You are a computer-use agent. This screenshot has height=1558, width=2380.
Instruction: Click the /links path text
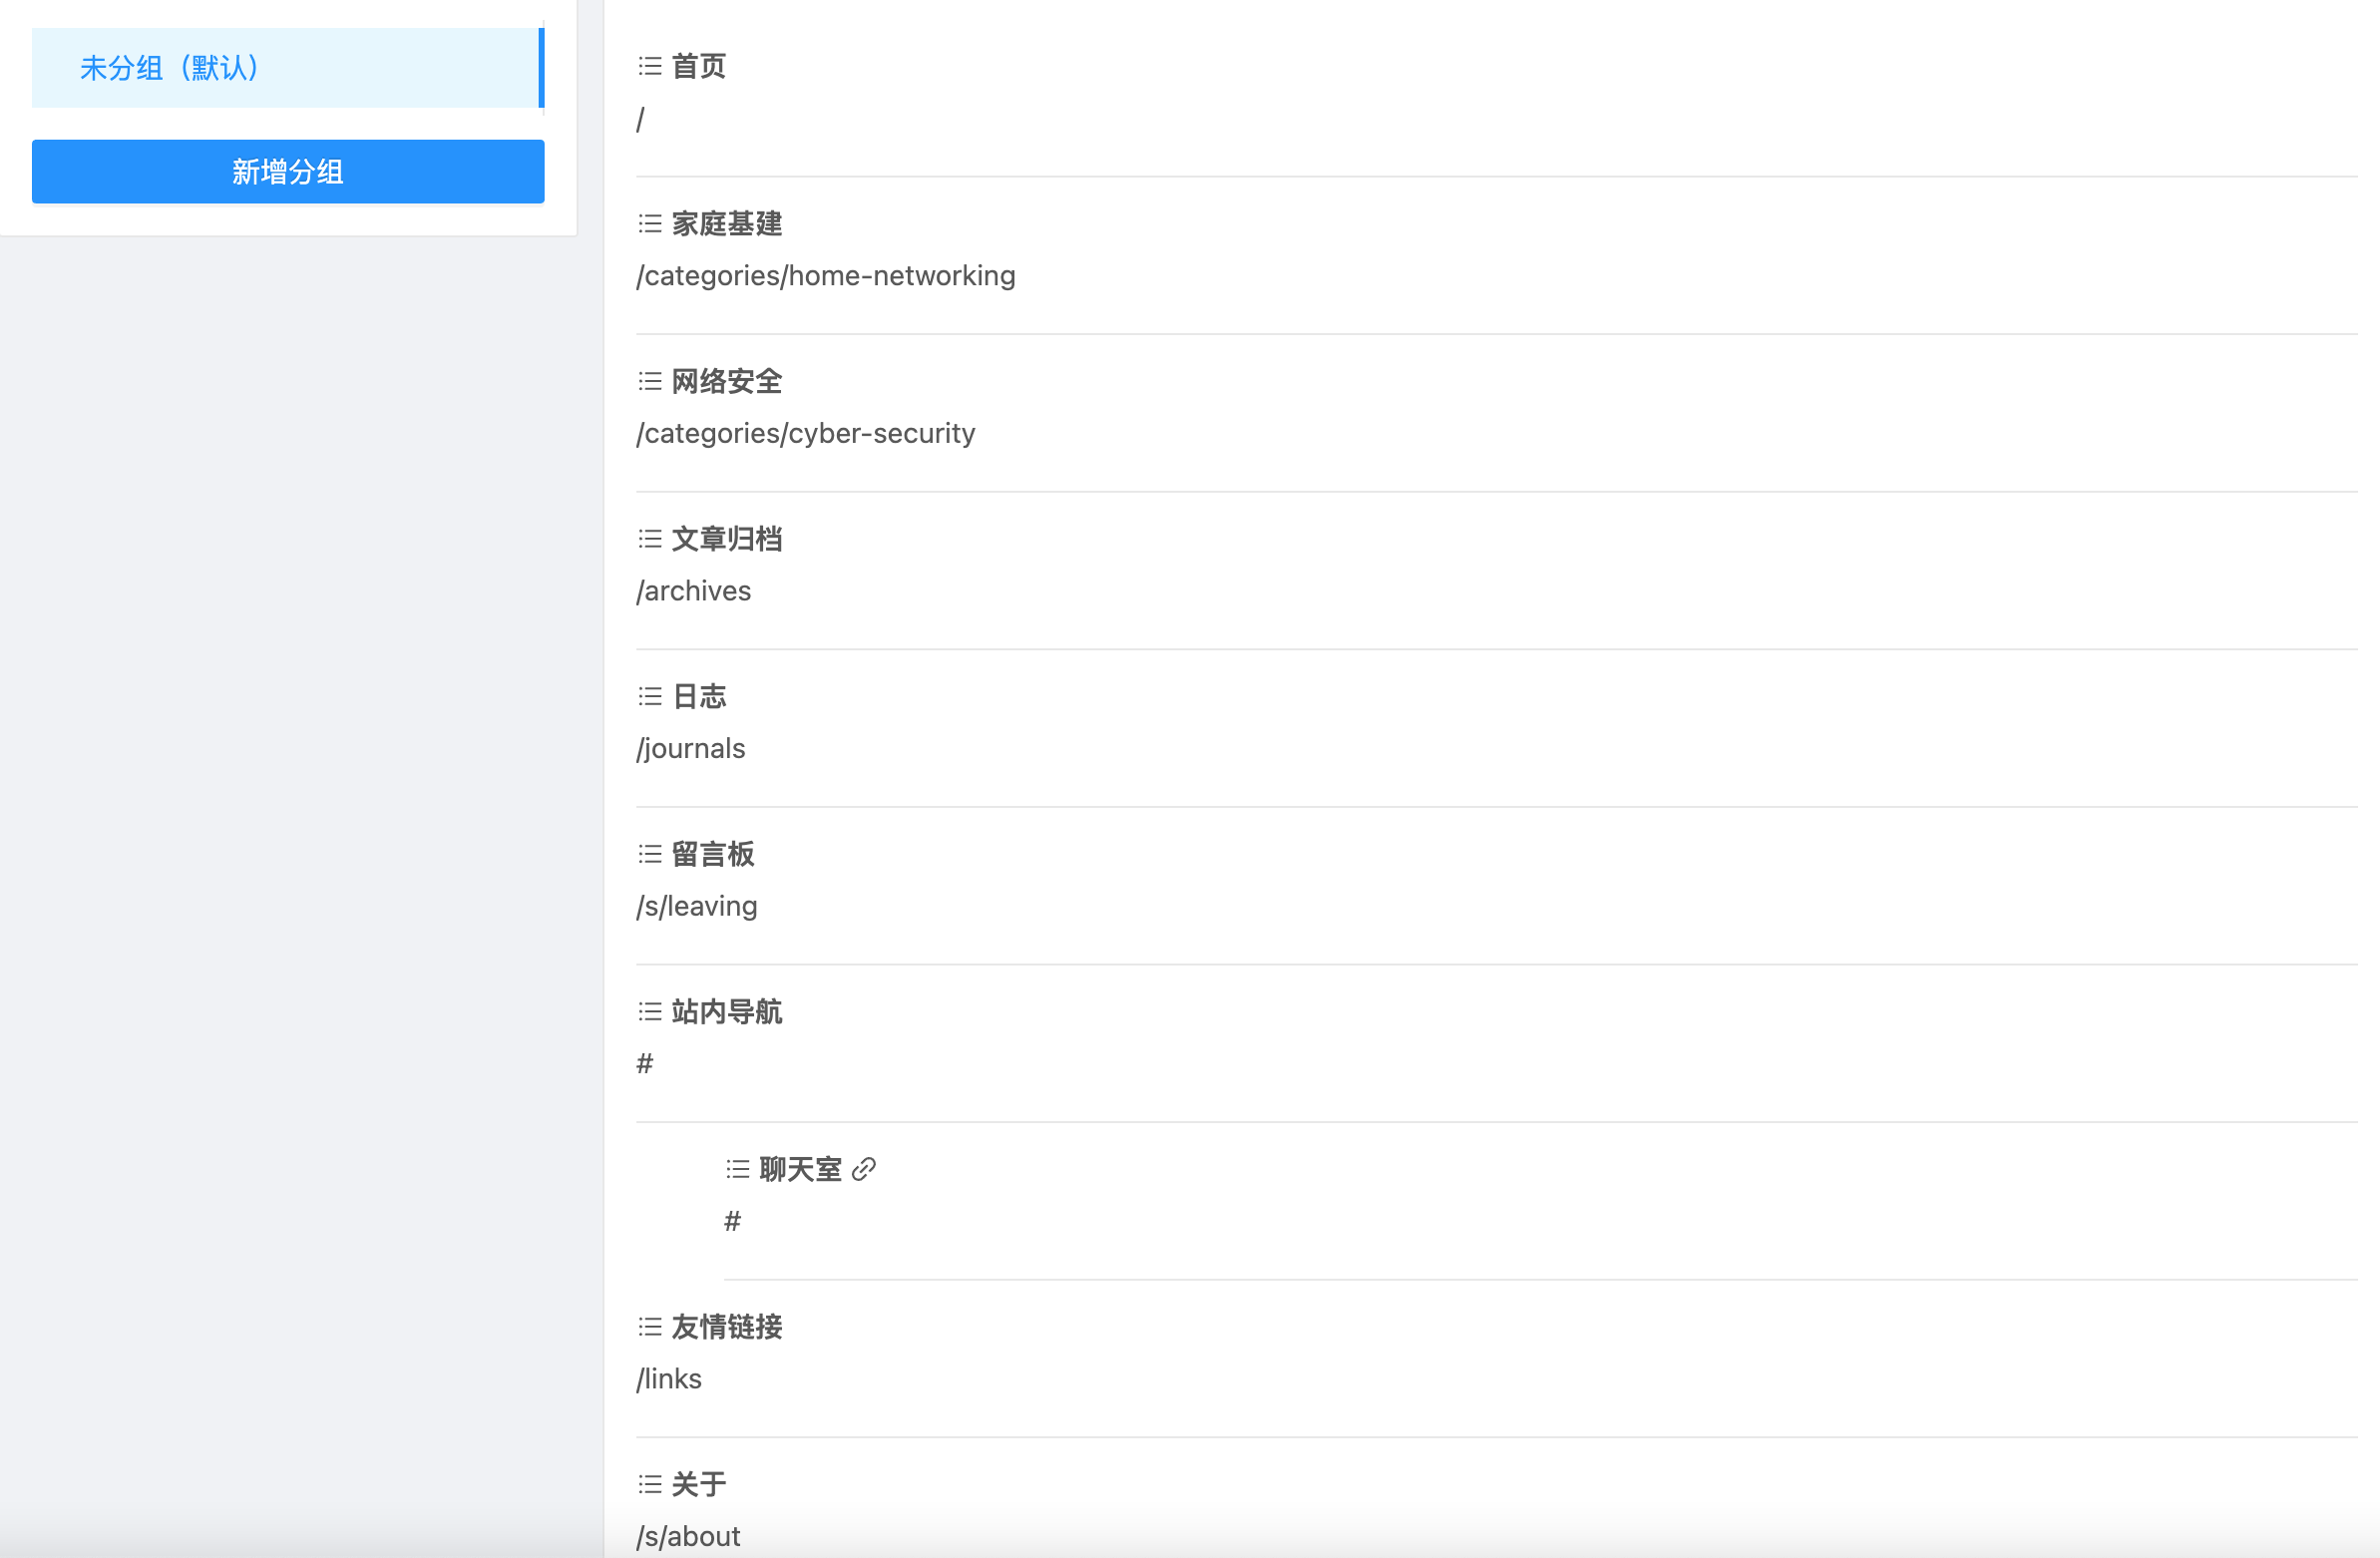669,1380
